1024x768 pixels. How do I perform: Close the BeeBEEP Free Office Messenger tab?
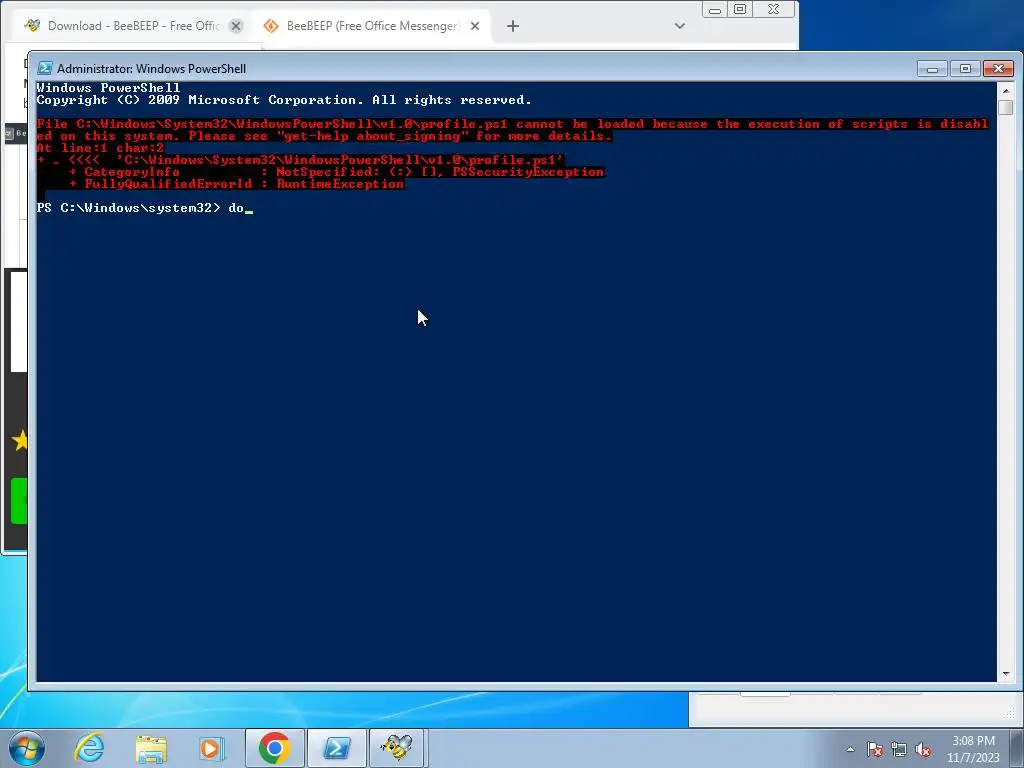pos(475,26)
